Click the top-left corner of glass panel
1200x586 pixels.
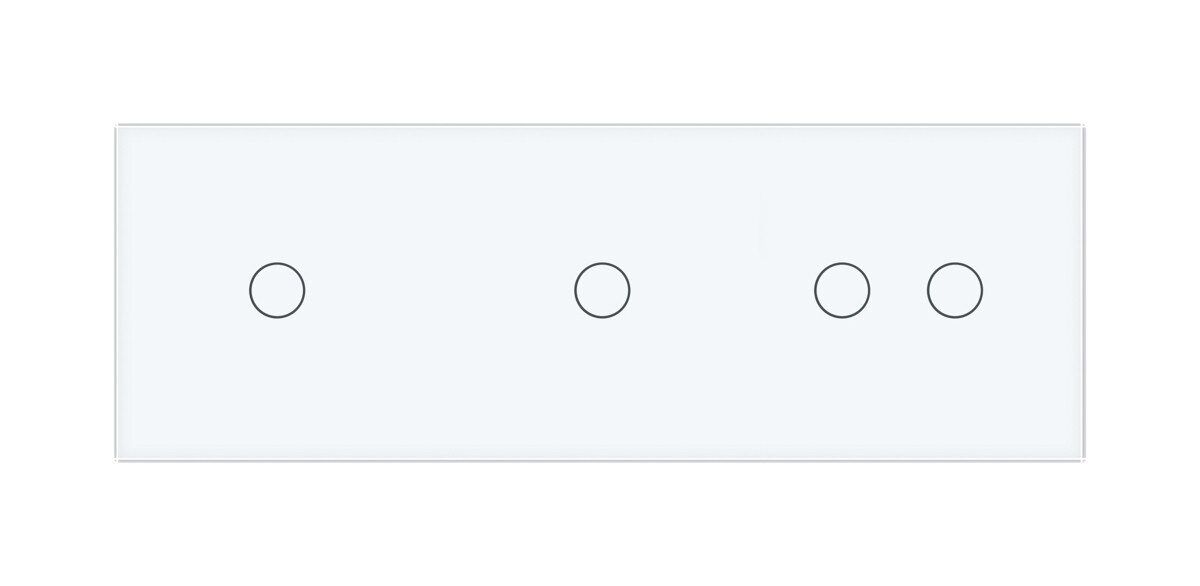pos(117,126)
